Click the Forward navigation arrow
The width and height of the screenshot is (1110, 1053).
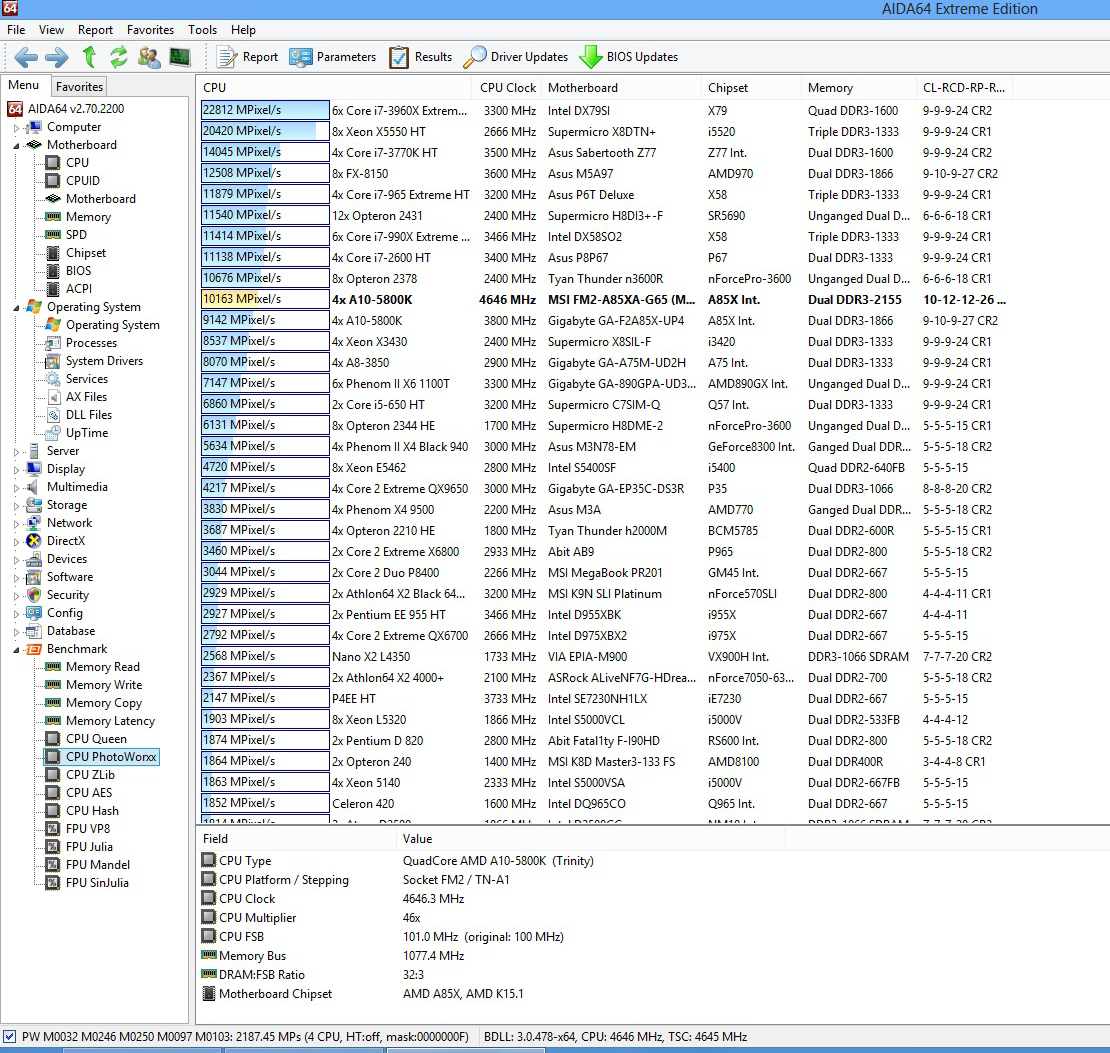pyautogui.click(x=57, y=57)
